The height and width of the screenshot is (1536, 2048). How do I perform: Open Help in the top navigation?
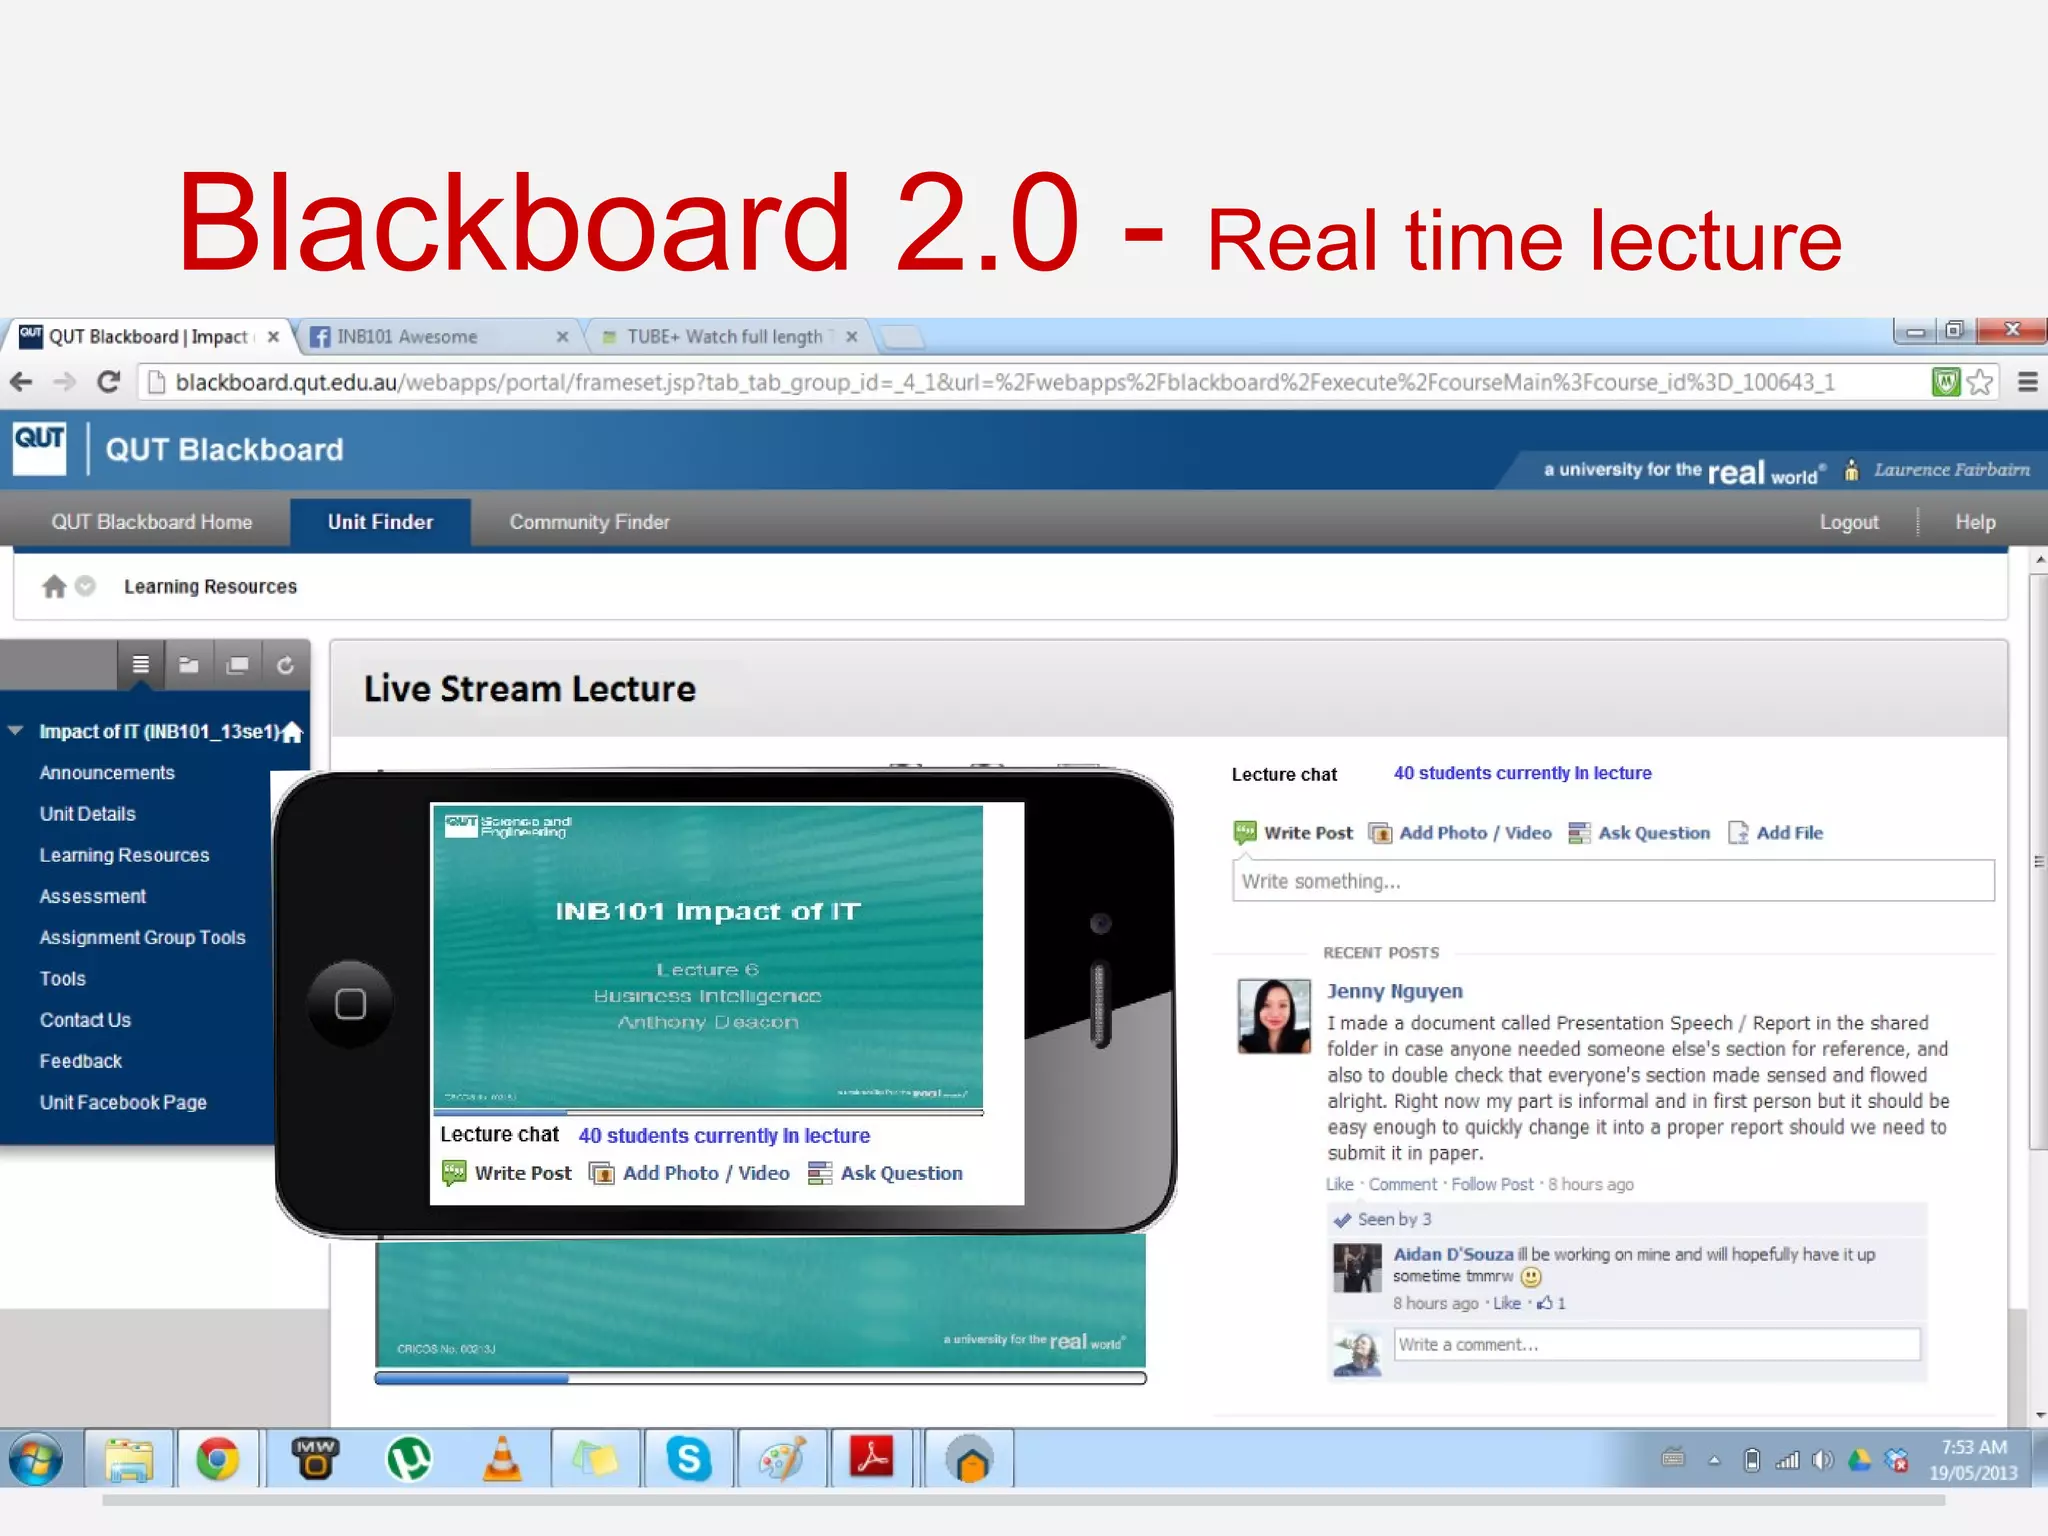(x=1975, y=522)
